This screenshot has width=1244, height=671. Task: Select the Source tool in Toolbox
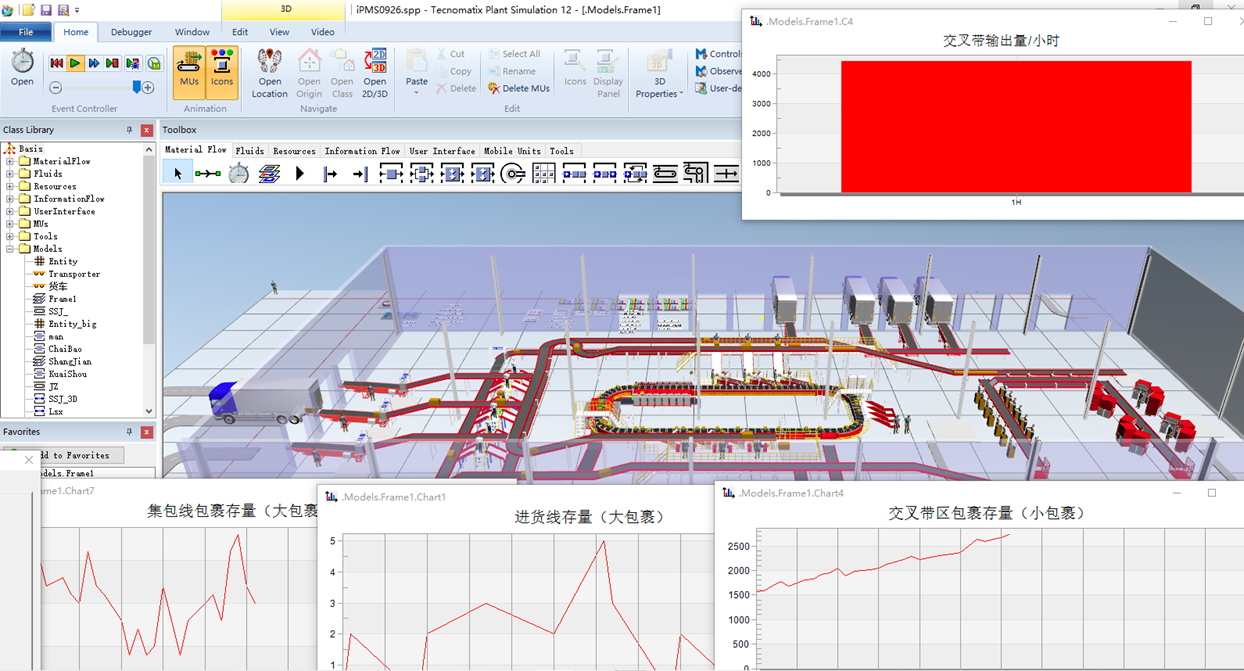point(330,173)
